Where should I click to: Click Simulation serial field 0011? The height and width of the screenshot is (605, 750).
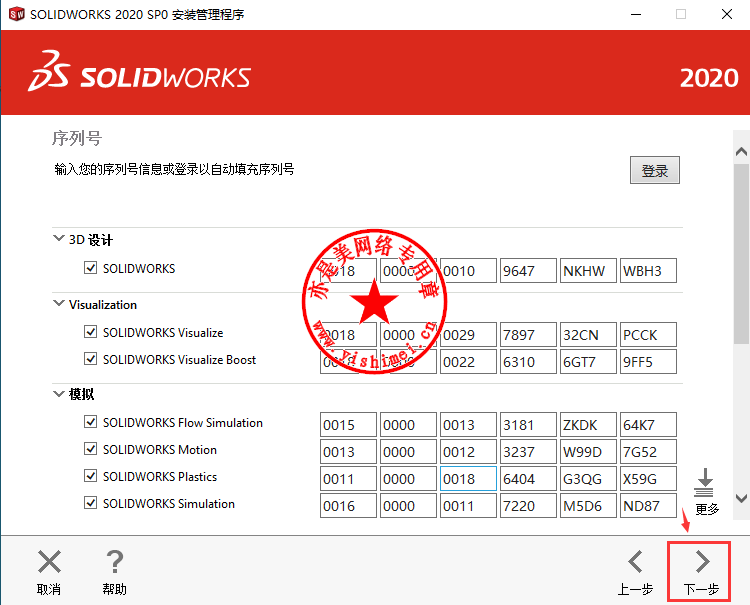pyautogui.click(x=468, y=506)
